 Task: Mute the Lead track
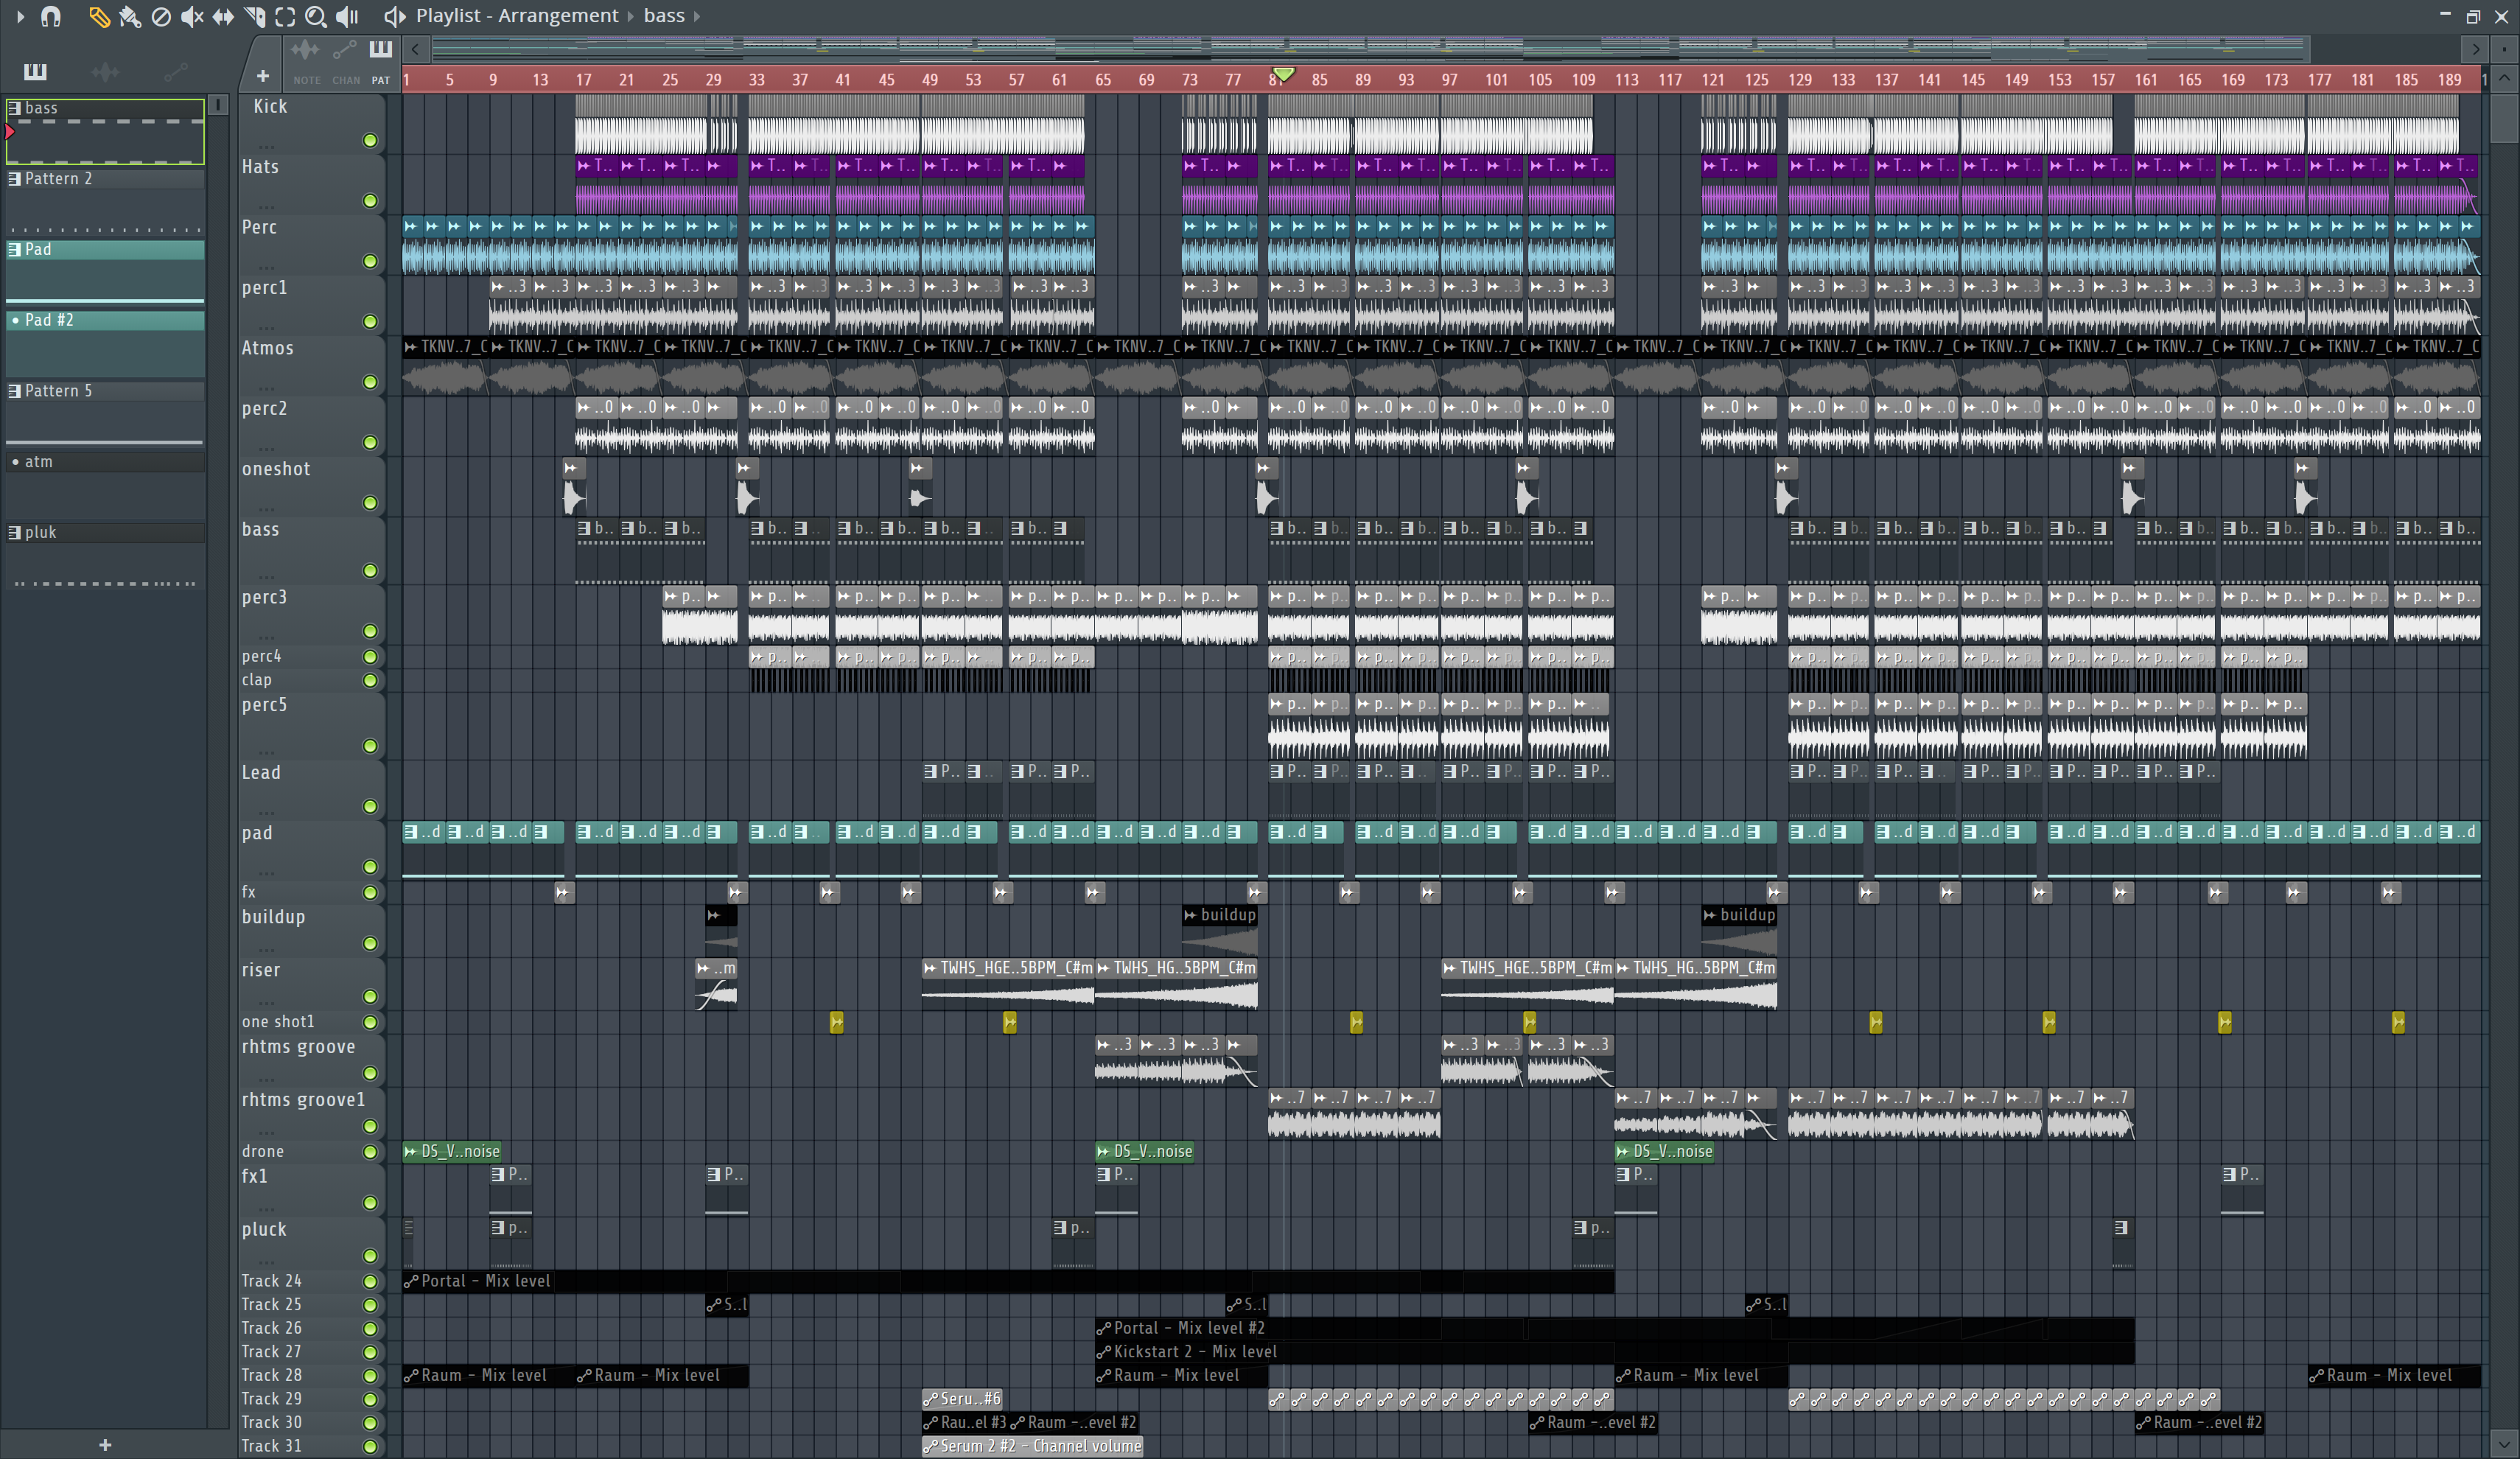370,807
